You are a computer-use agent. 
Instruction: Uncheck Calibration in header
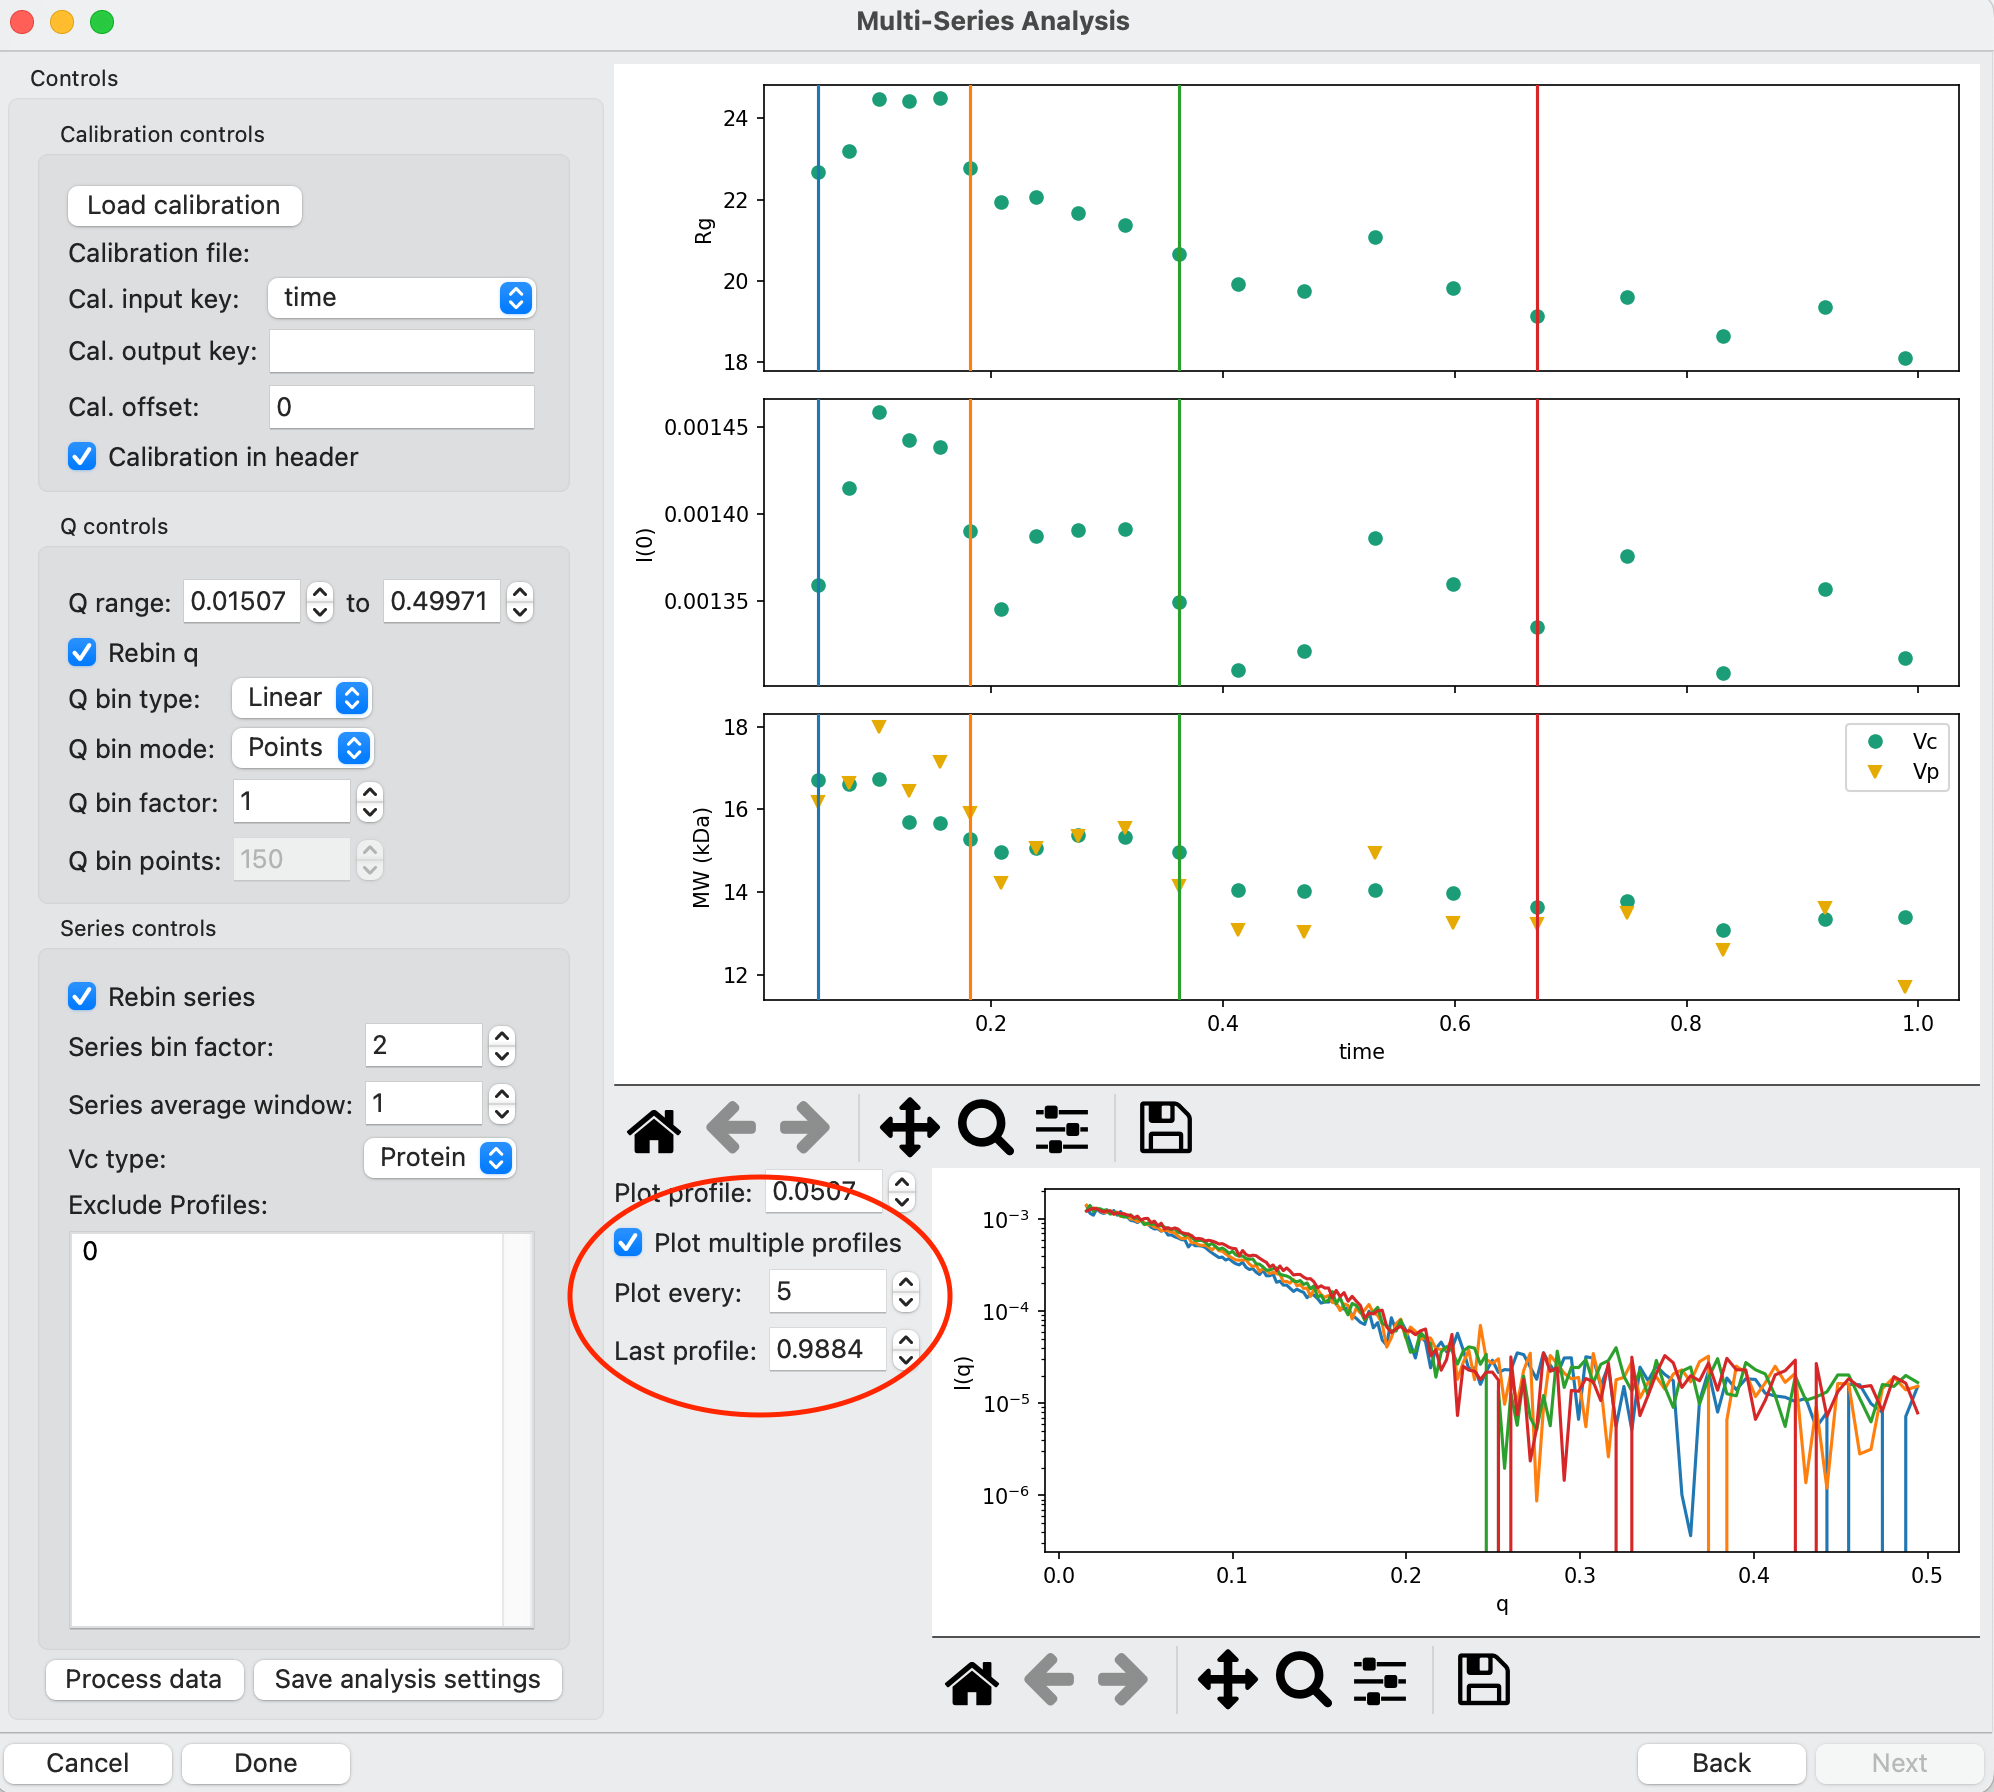point(82,457)
